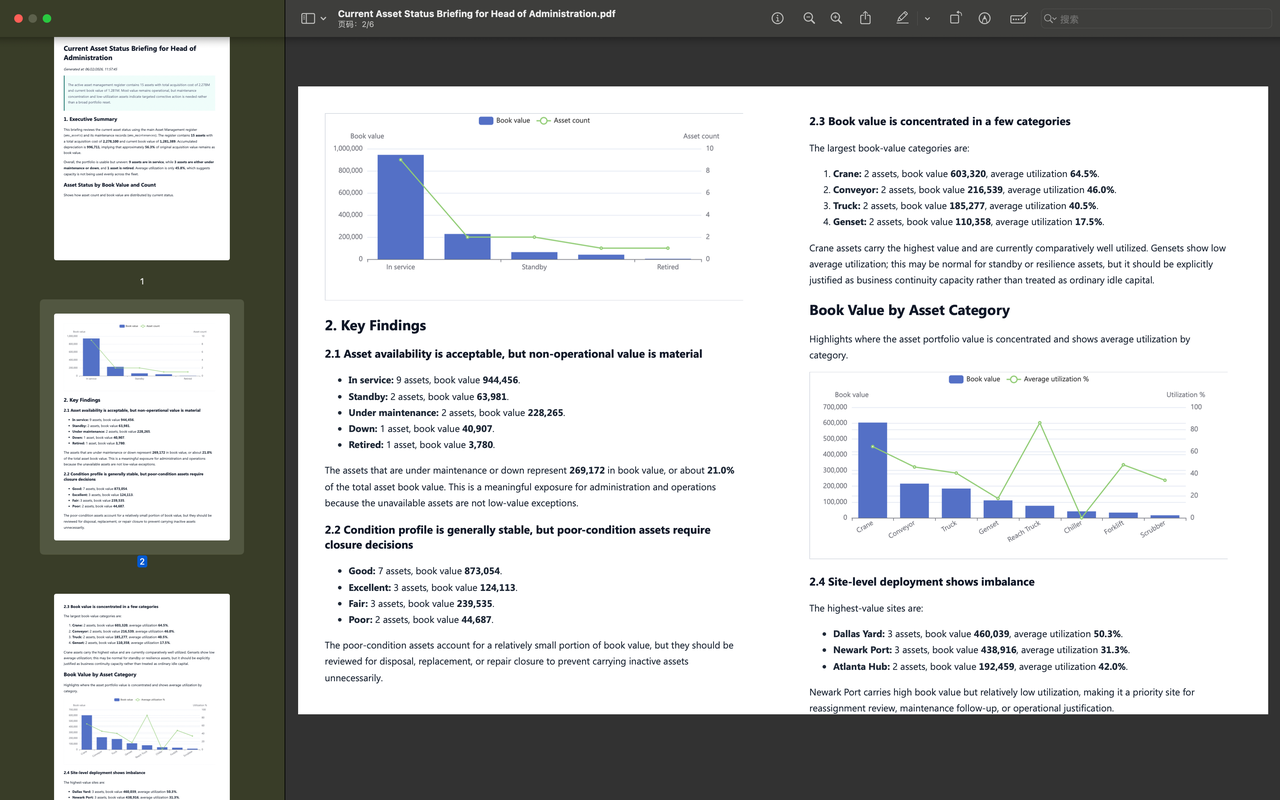Zoom in with the magnifier plus icon
The image size is (1280, 800).
(836, 18)
